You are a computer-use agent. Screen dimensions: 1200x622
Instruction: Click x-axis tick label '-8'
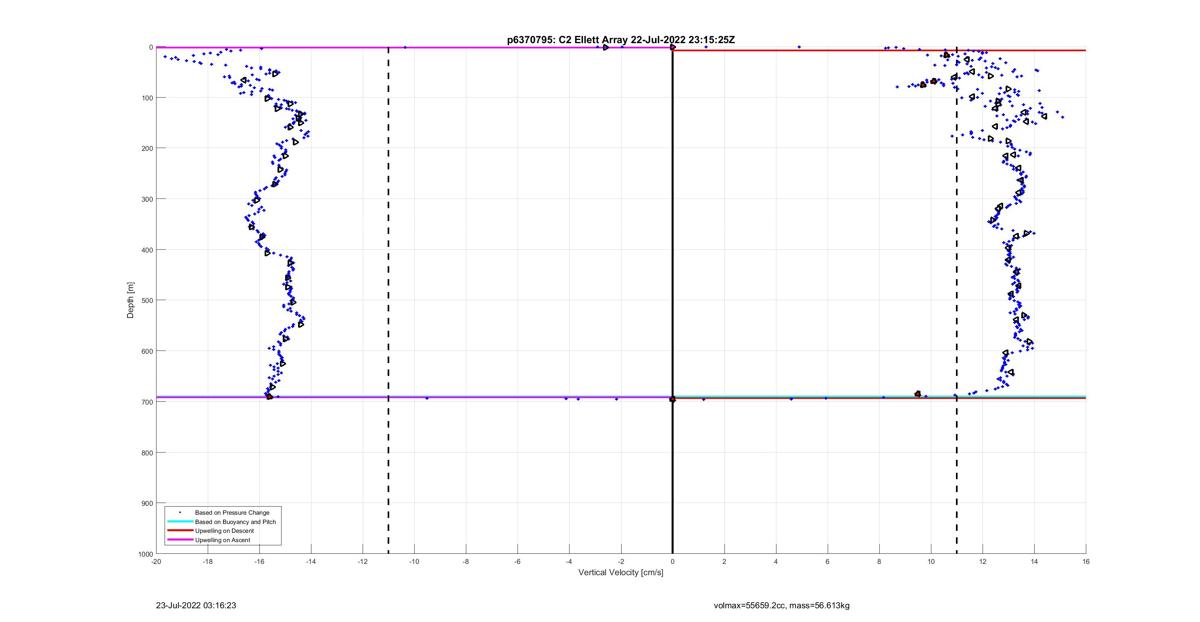466,562
